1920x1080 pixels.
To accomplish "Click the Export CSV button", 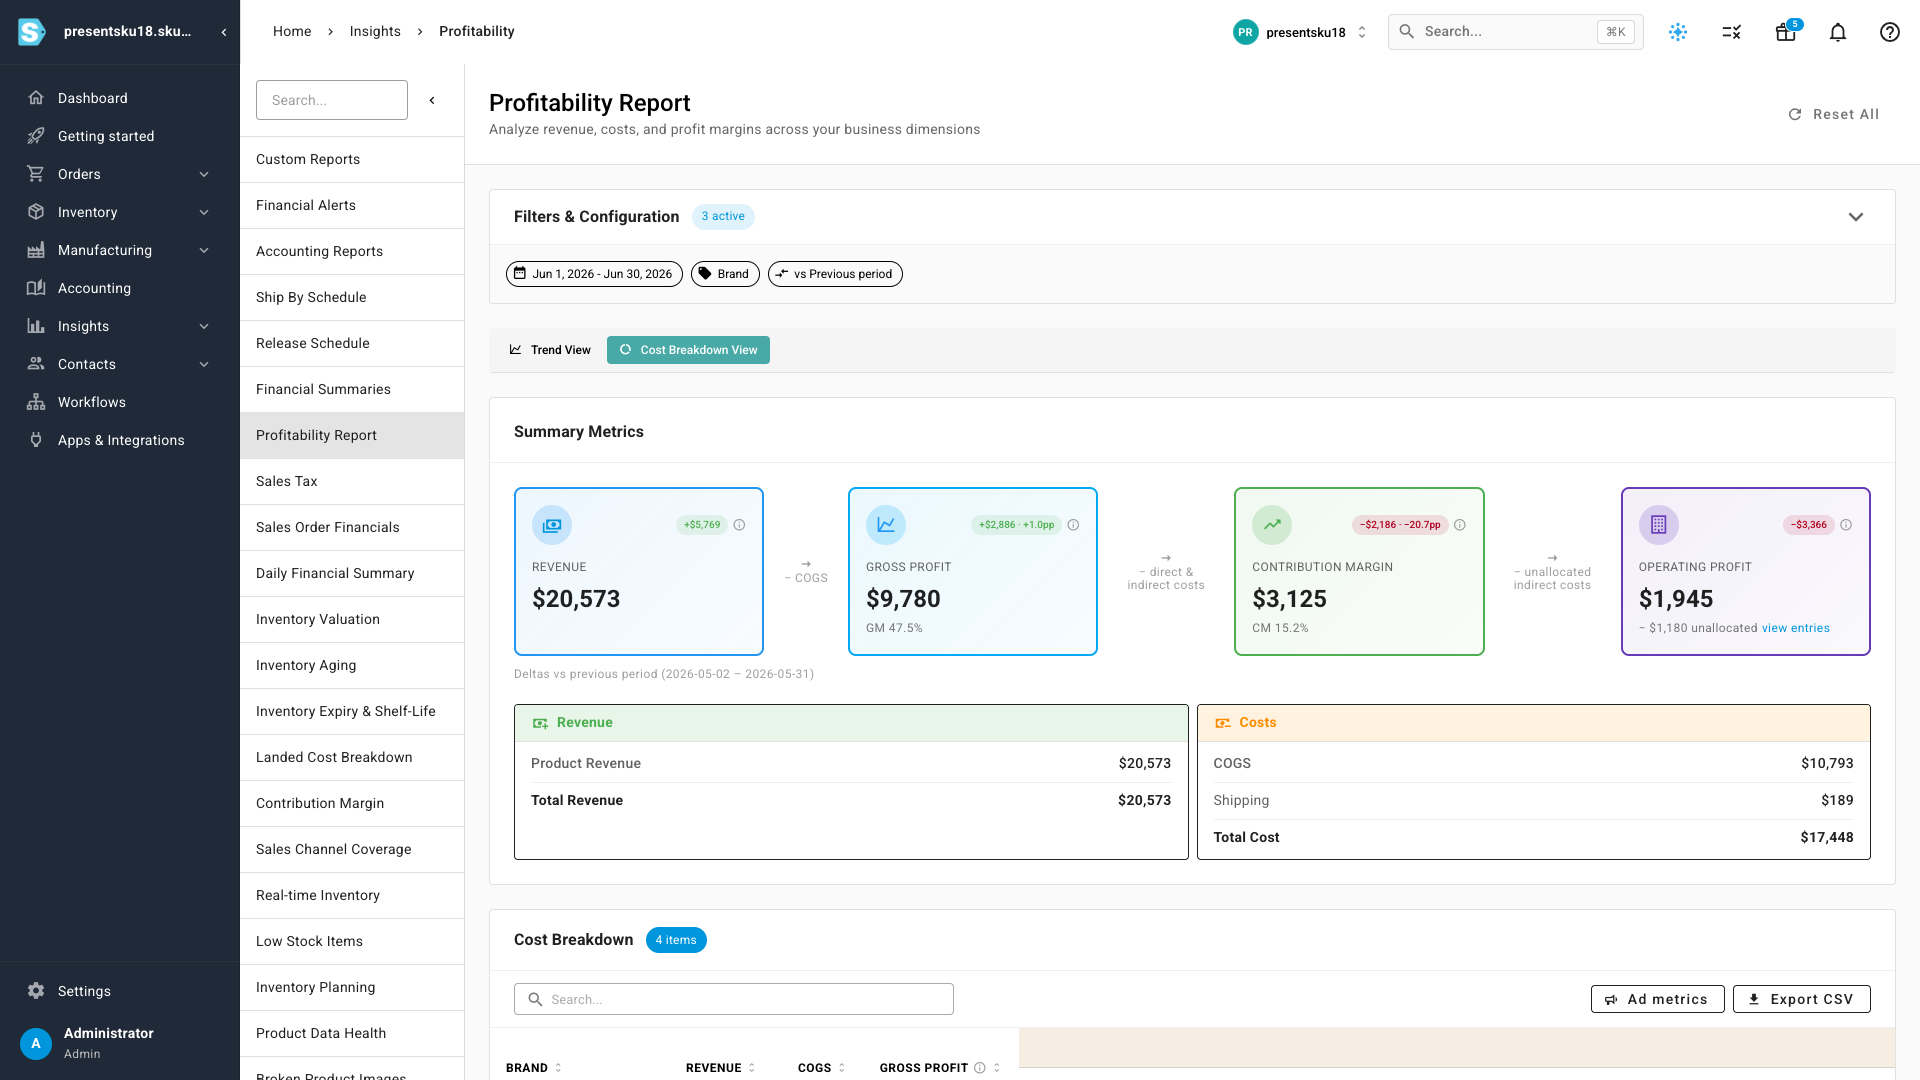I will (x=1801, y=999).
